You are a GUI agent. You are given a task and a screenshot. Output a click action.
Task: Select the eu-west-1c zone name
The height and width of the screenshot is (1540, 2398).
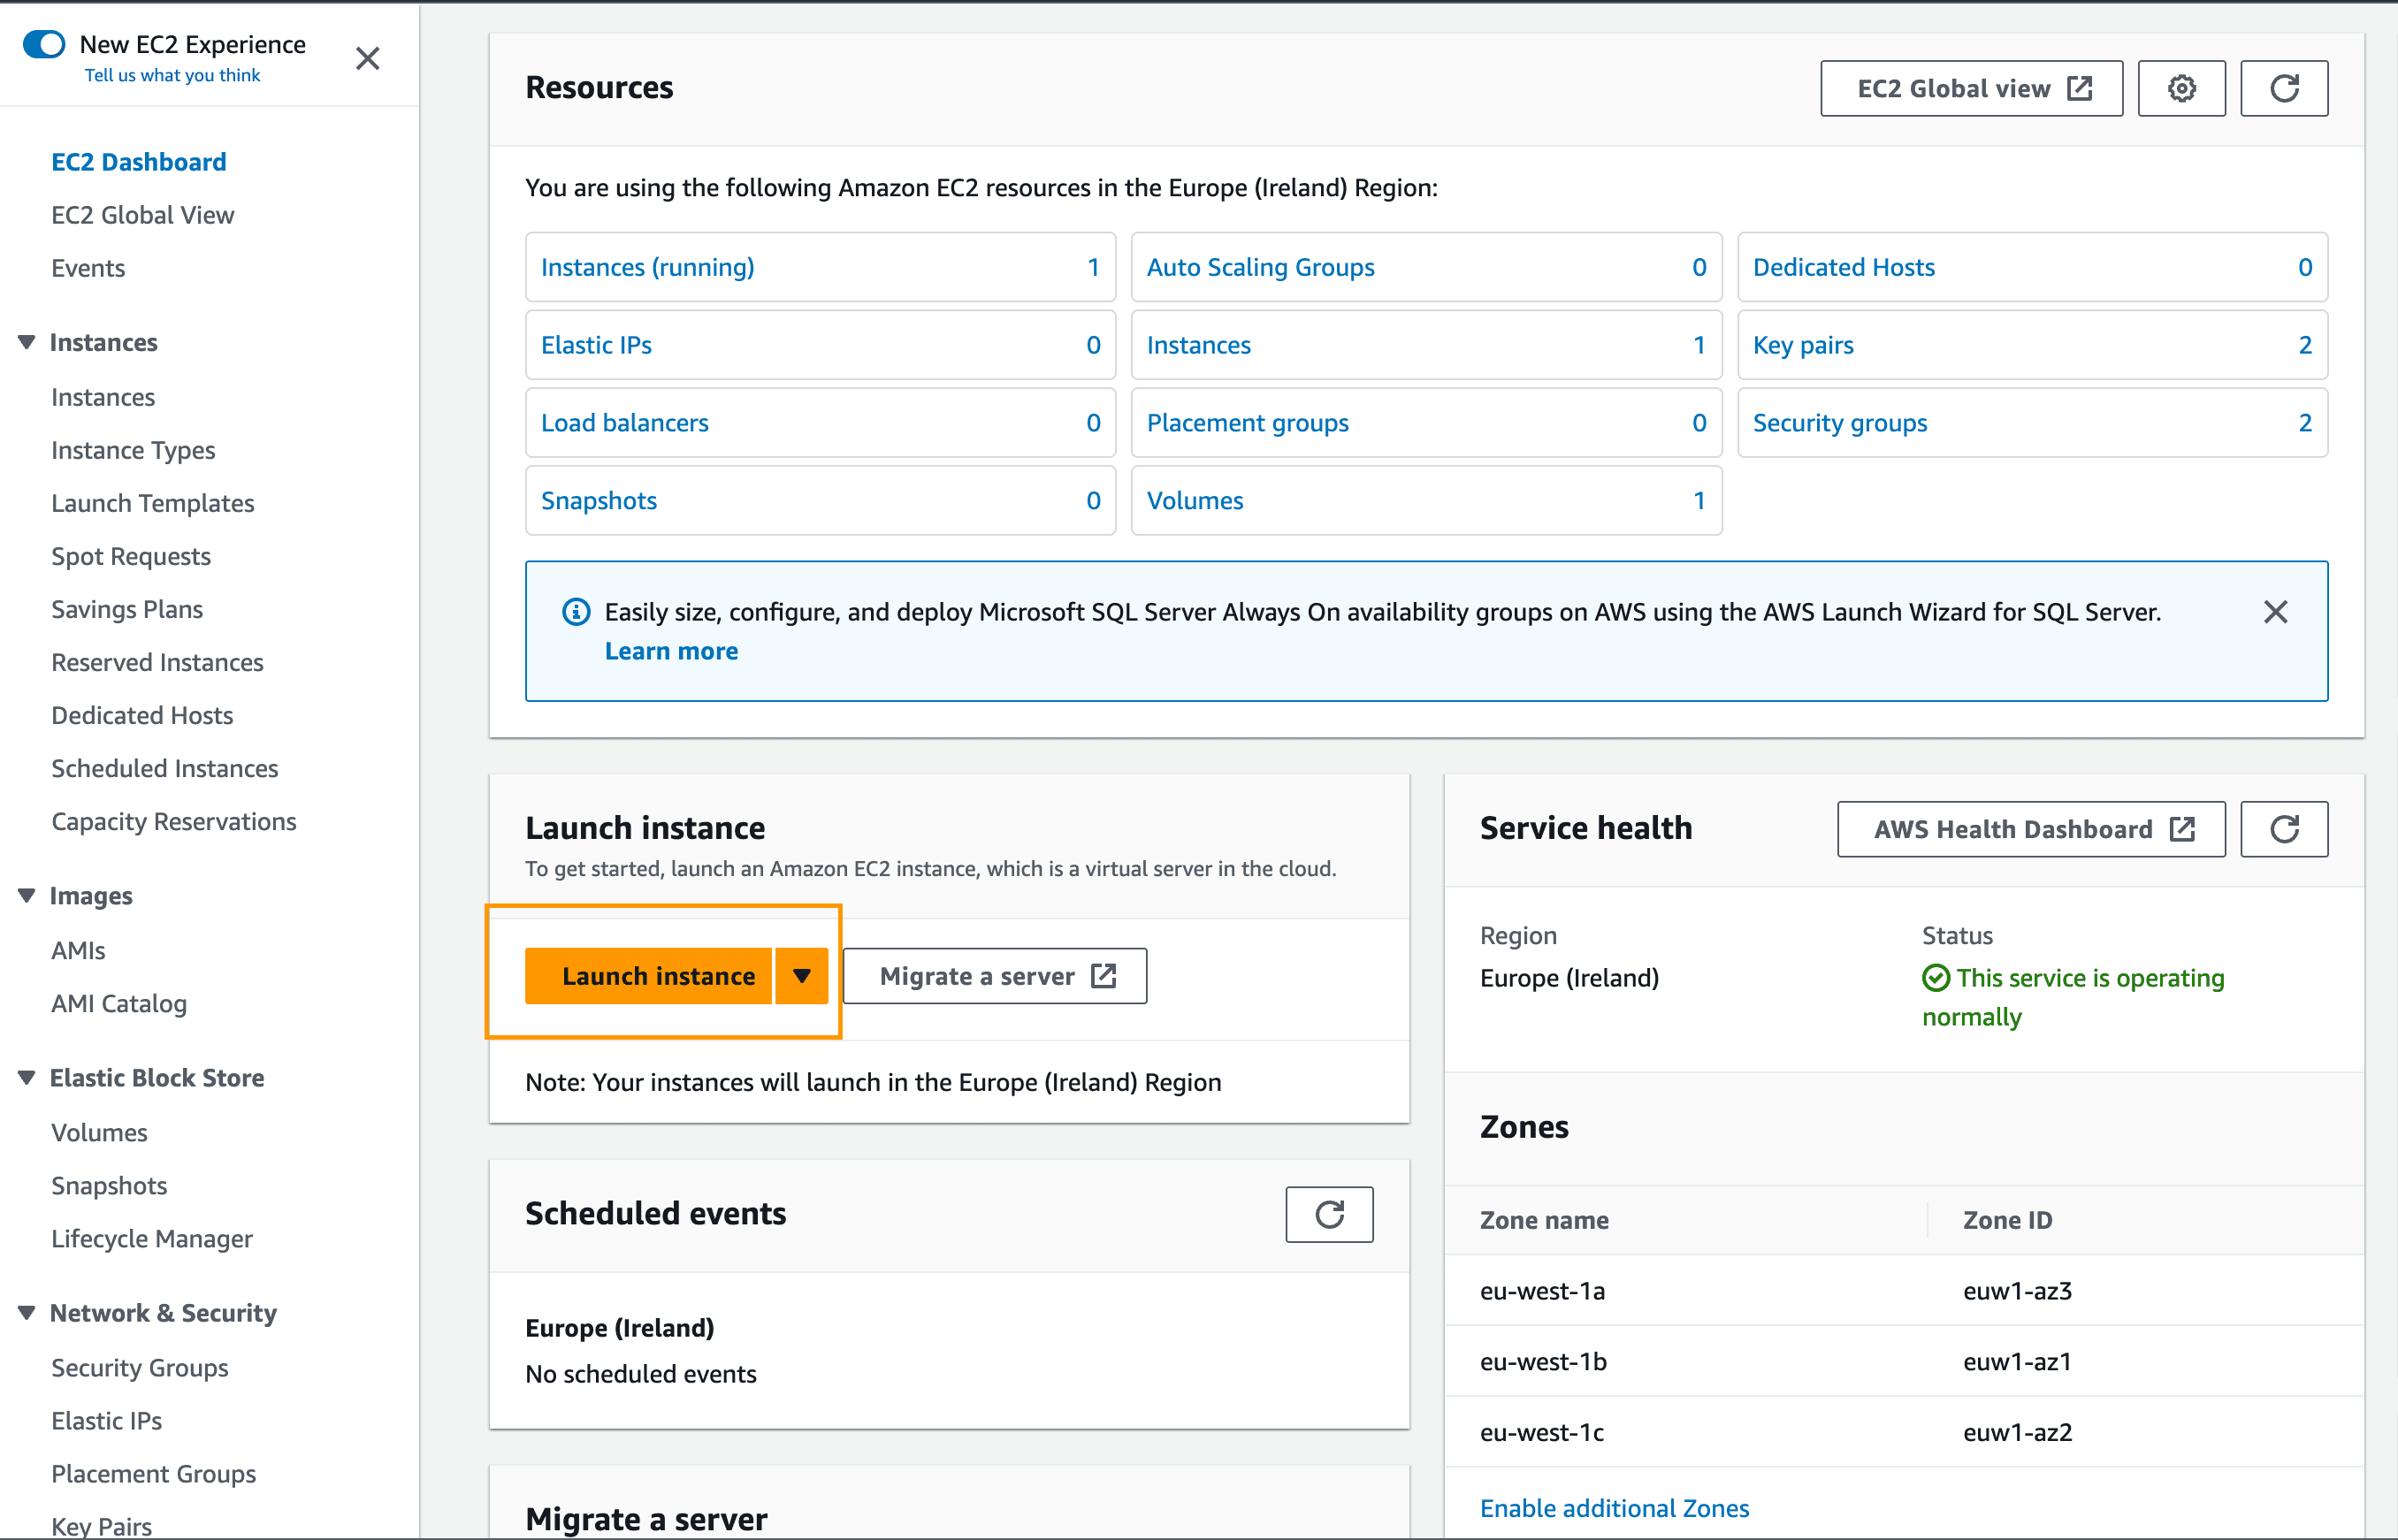coord(1542,1432)
